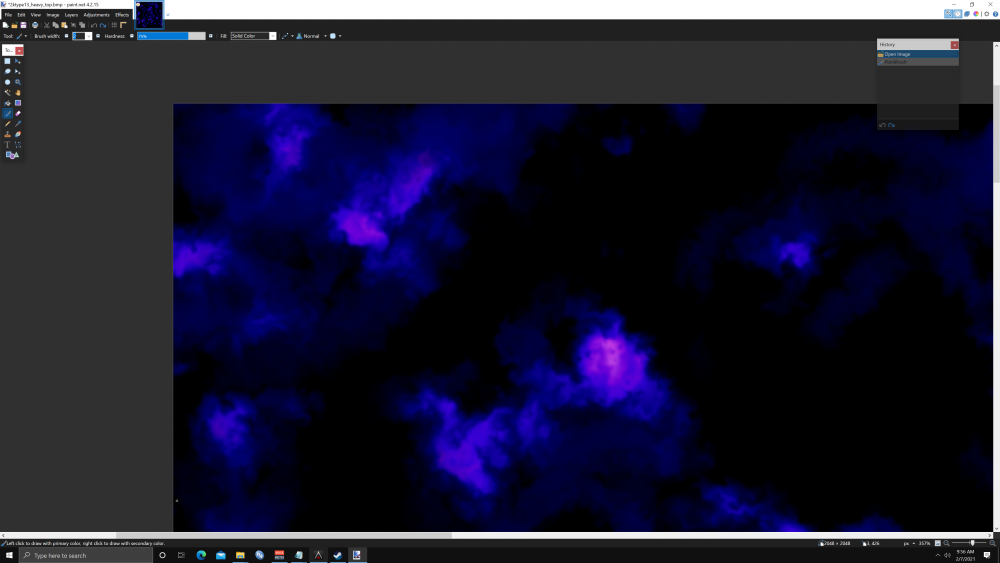
Task: Toggle the rulers display
Action: click(123, 26)
